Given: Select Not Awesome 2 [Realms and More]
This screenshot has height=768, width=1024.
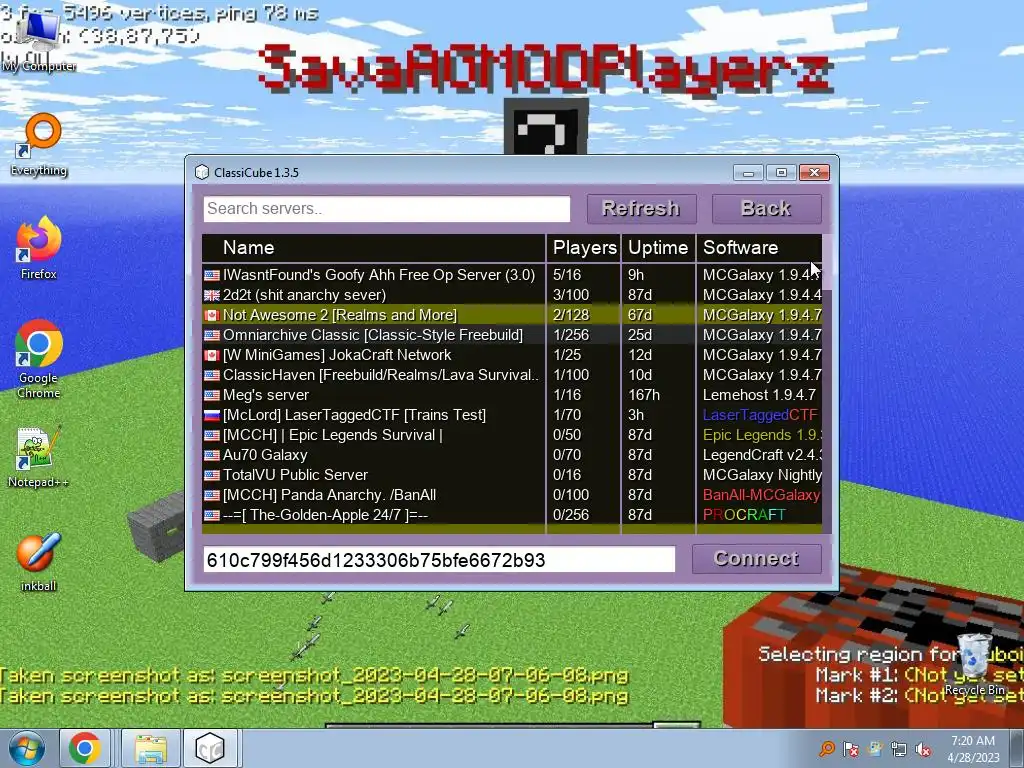Looking at the screenshot, I should click(512, 315).
